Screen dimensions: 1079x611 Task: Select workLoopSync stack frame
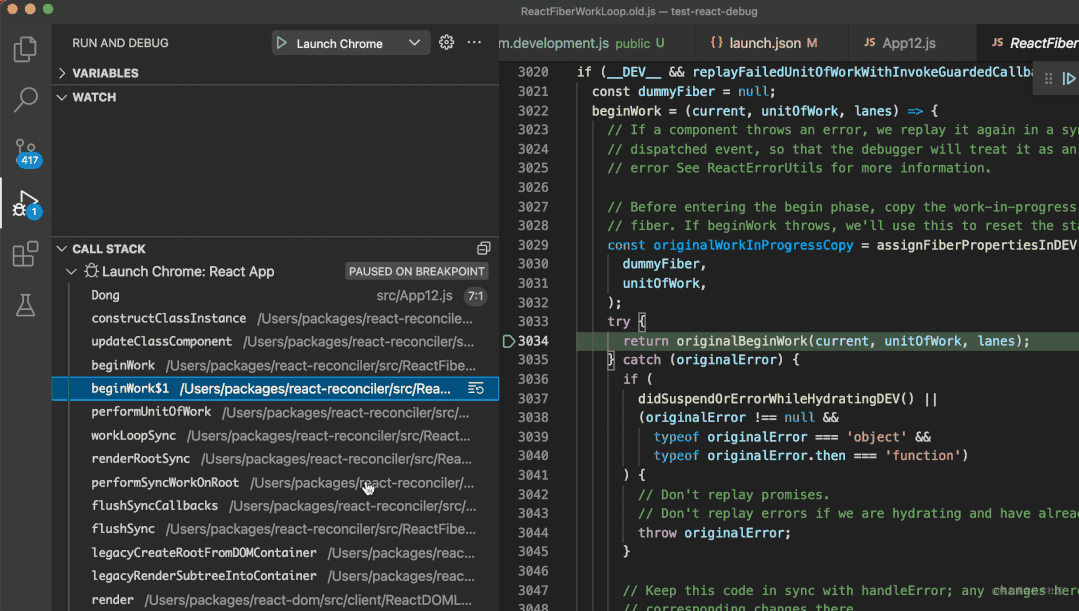click(275, 436)
